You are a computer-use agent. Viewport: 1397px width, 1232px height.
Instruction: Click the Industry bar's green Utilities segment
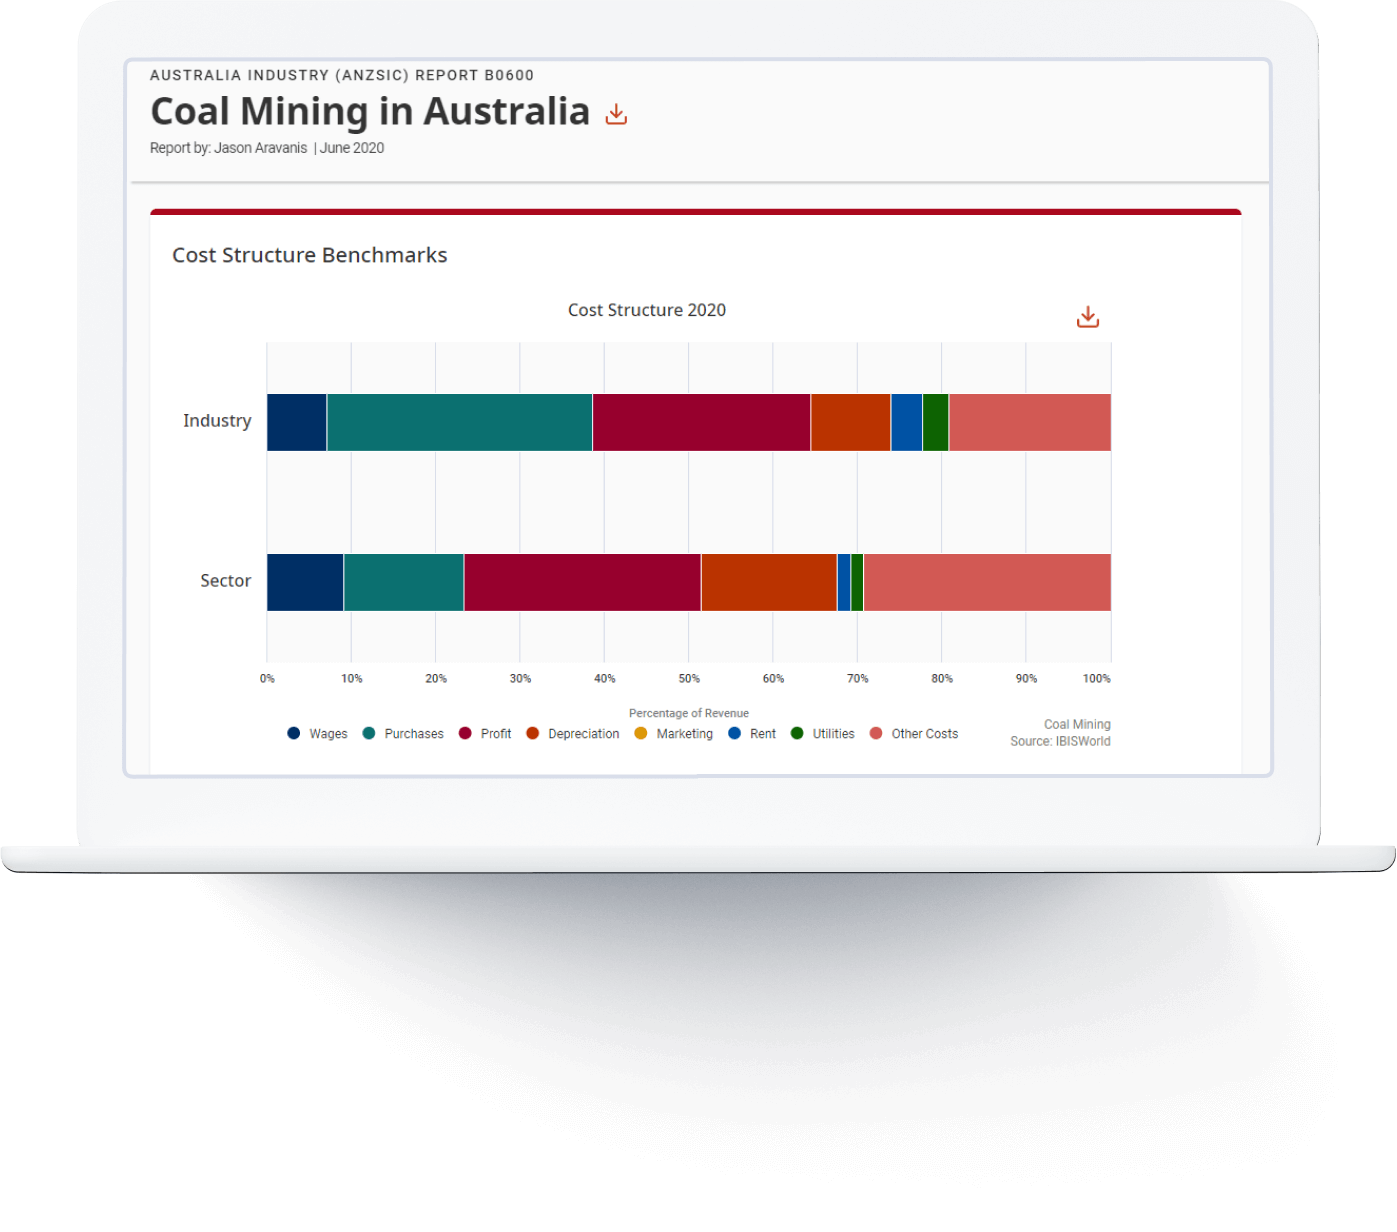pyautogui.click(x=935, y=422)
